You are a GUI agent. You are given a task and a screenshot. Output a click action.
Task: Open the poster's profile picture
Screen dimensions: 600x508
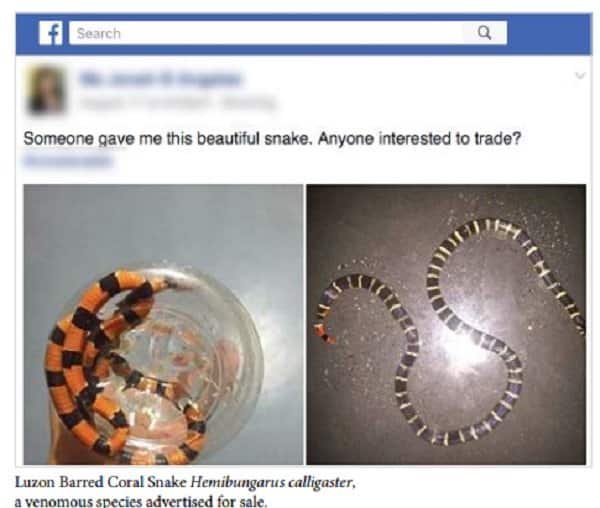tap(47, 90)
